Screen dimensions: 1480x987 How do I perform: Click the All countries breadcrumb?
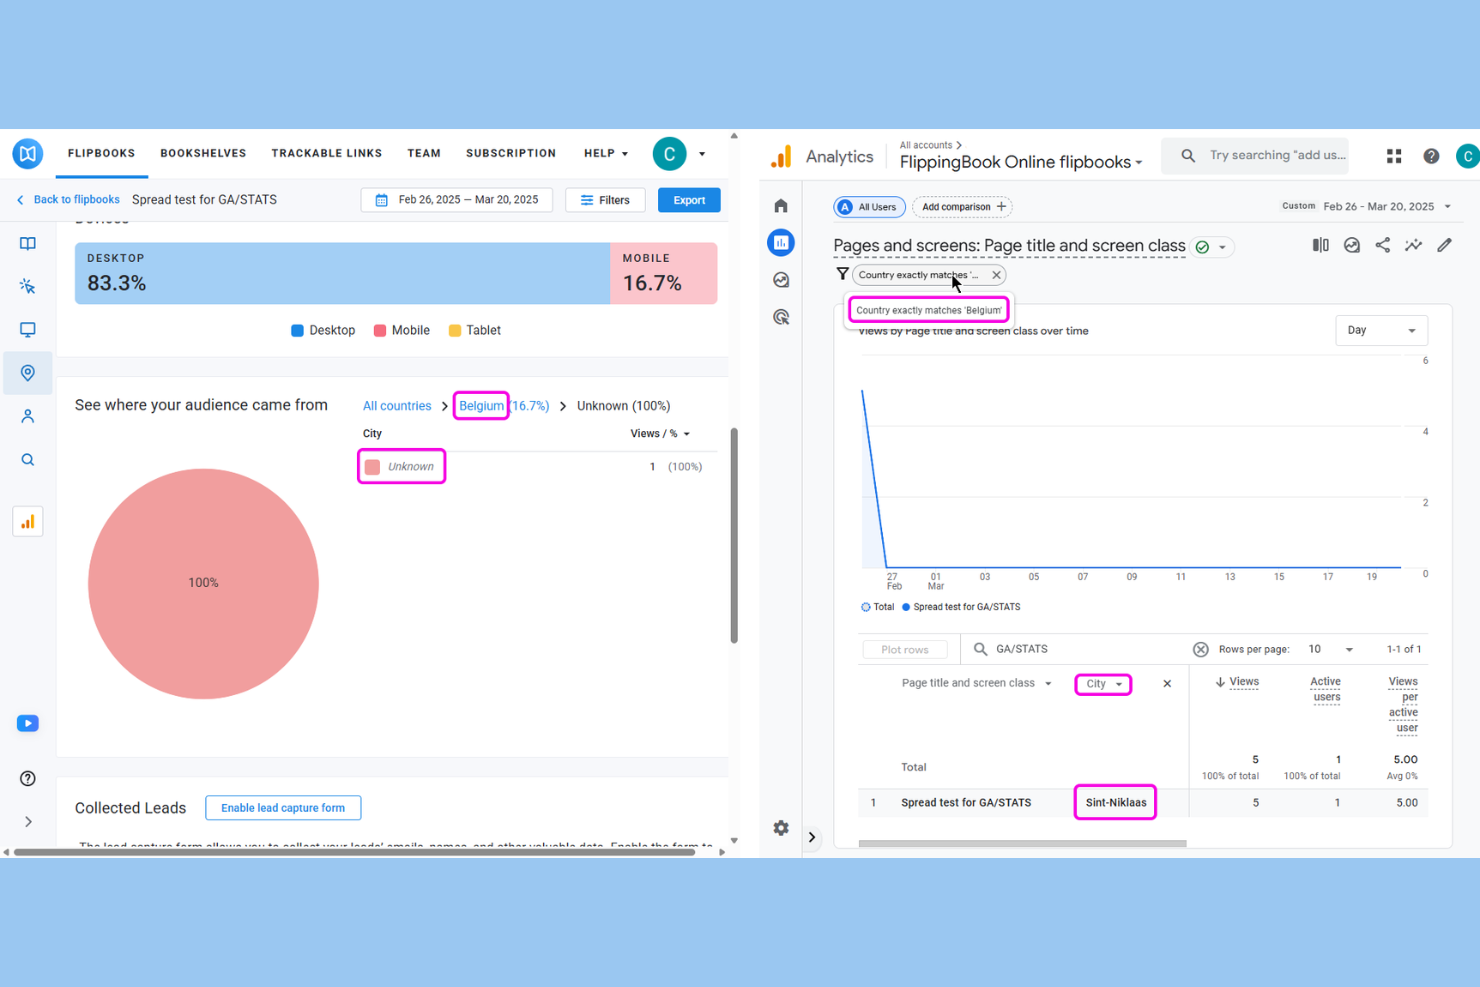pyautogui.click(x=397, y=406)
